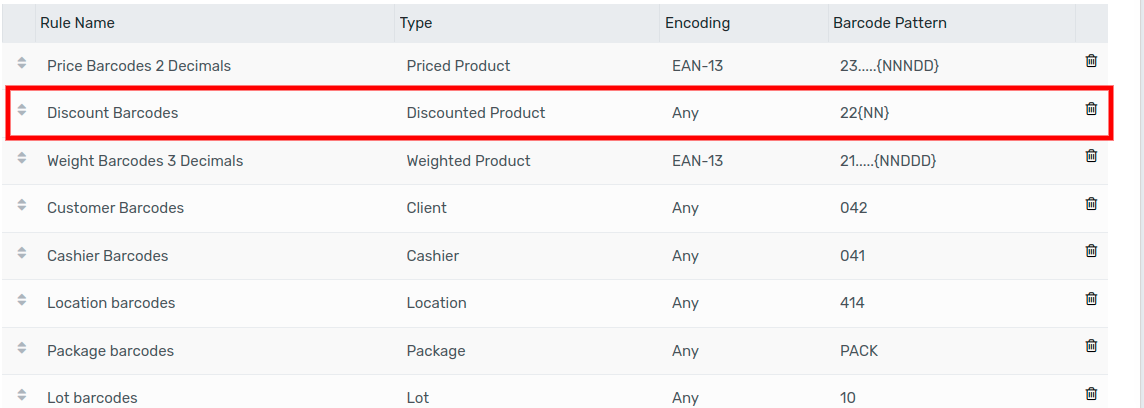Image resolution: width=1144 pixels, height=408 pixels.
Task: Click drag handle of Customer Barcodes row
Action: [22, 205]
